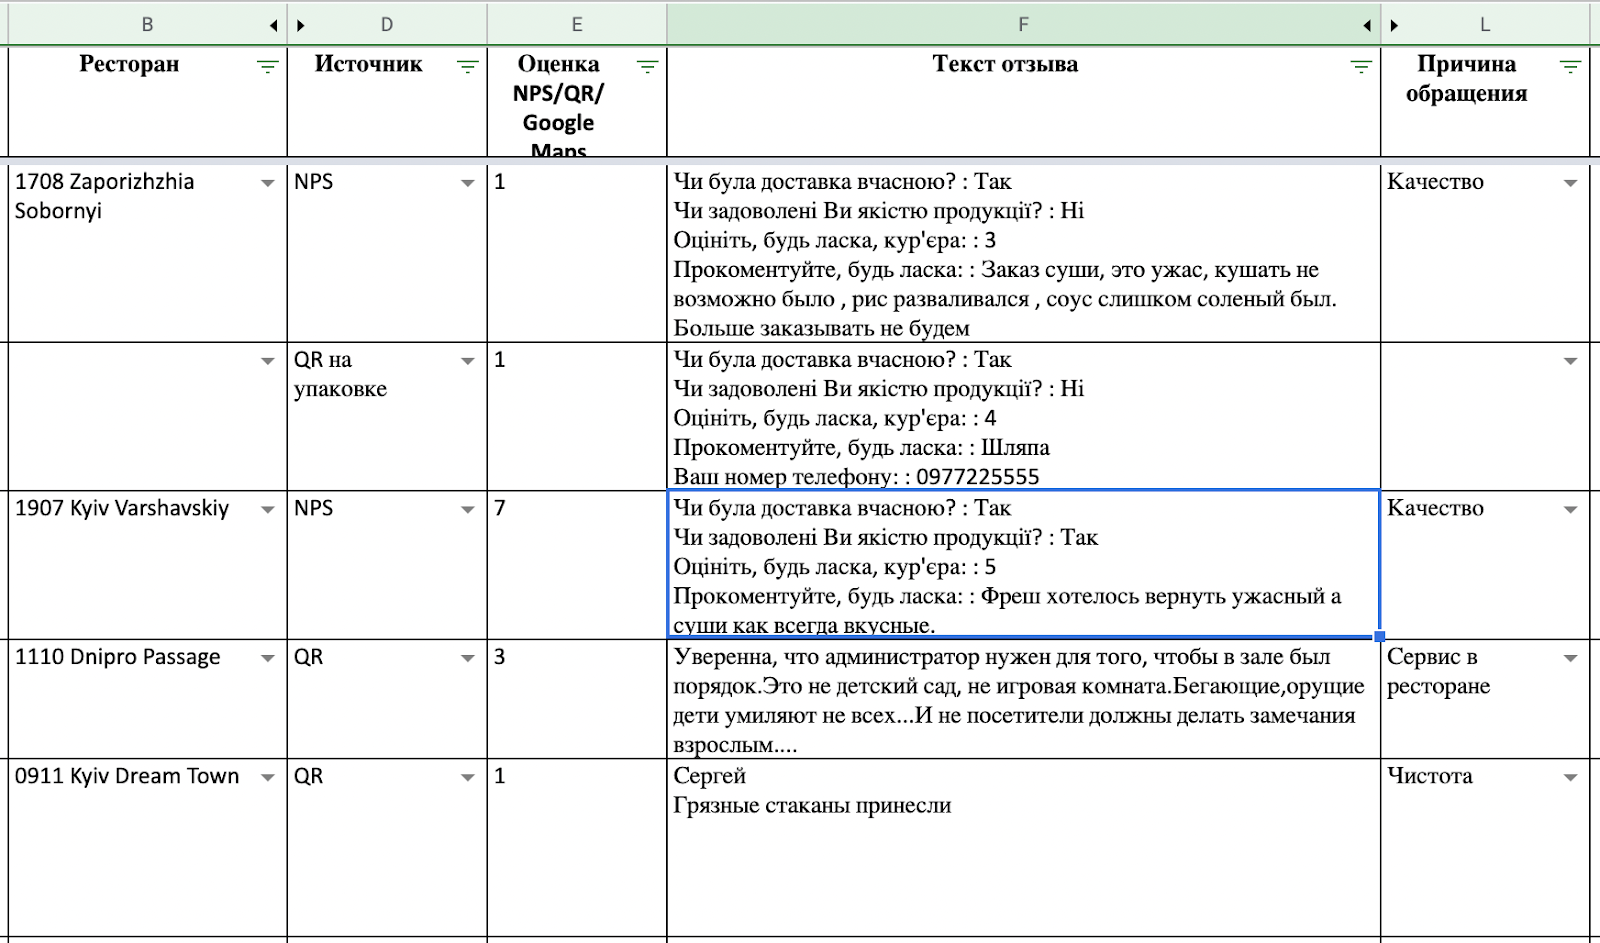Image resolution: width=1600 pixels, height=943 pixels.
Task: Open filter for Причина обращения column
Action: pos(1570,67)
